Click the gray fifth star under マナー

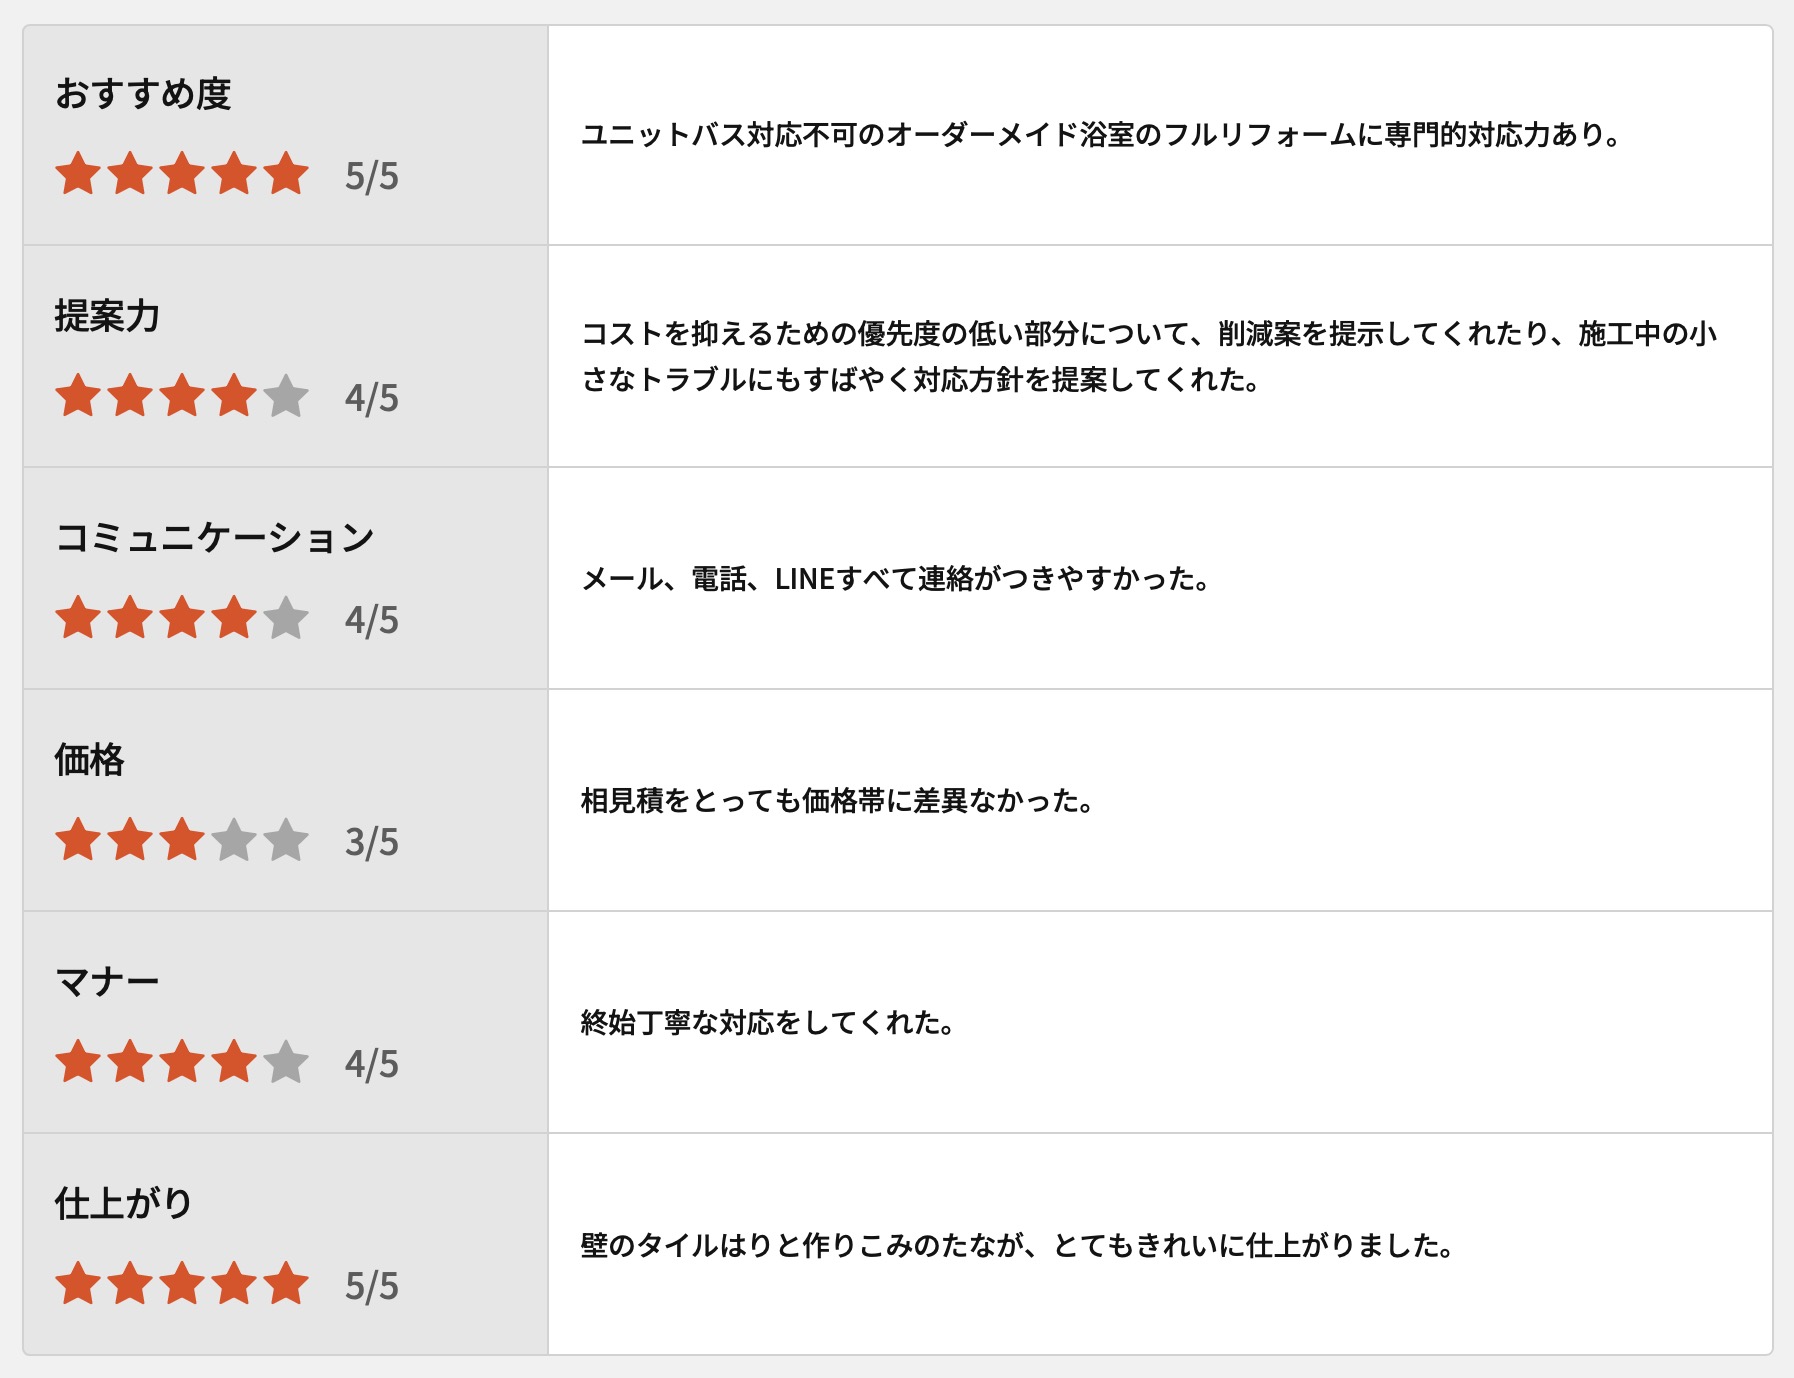pyautogui.click(x=286, y=1062)
